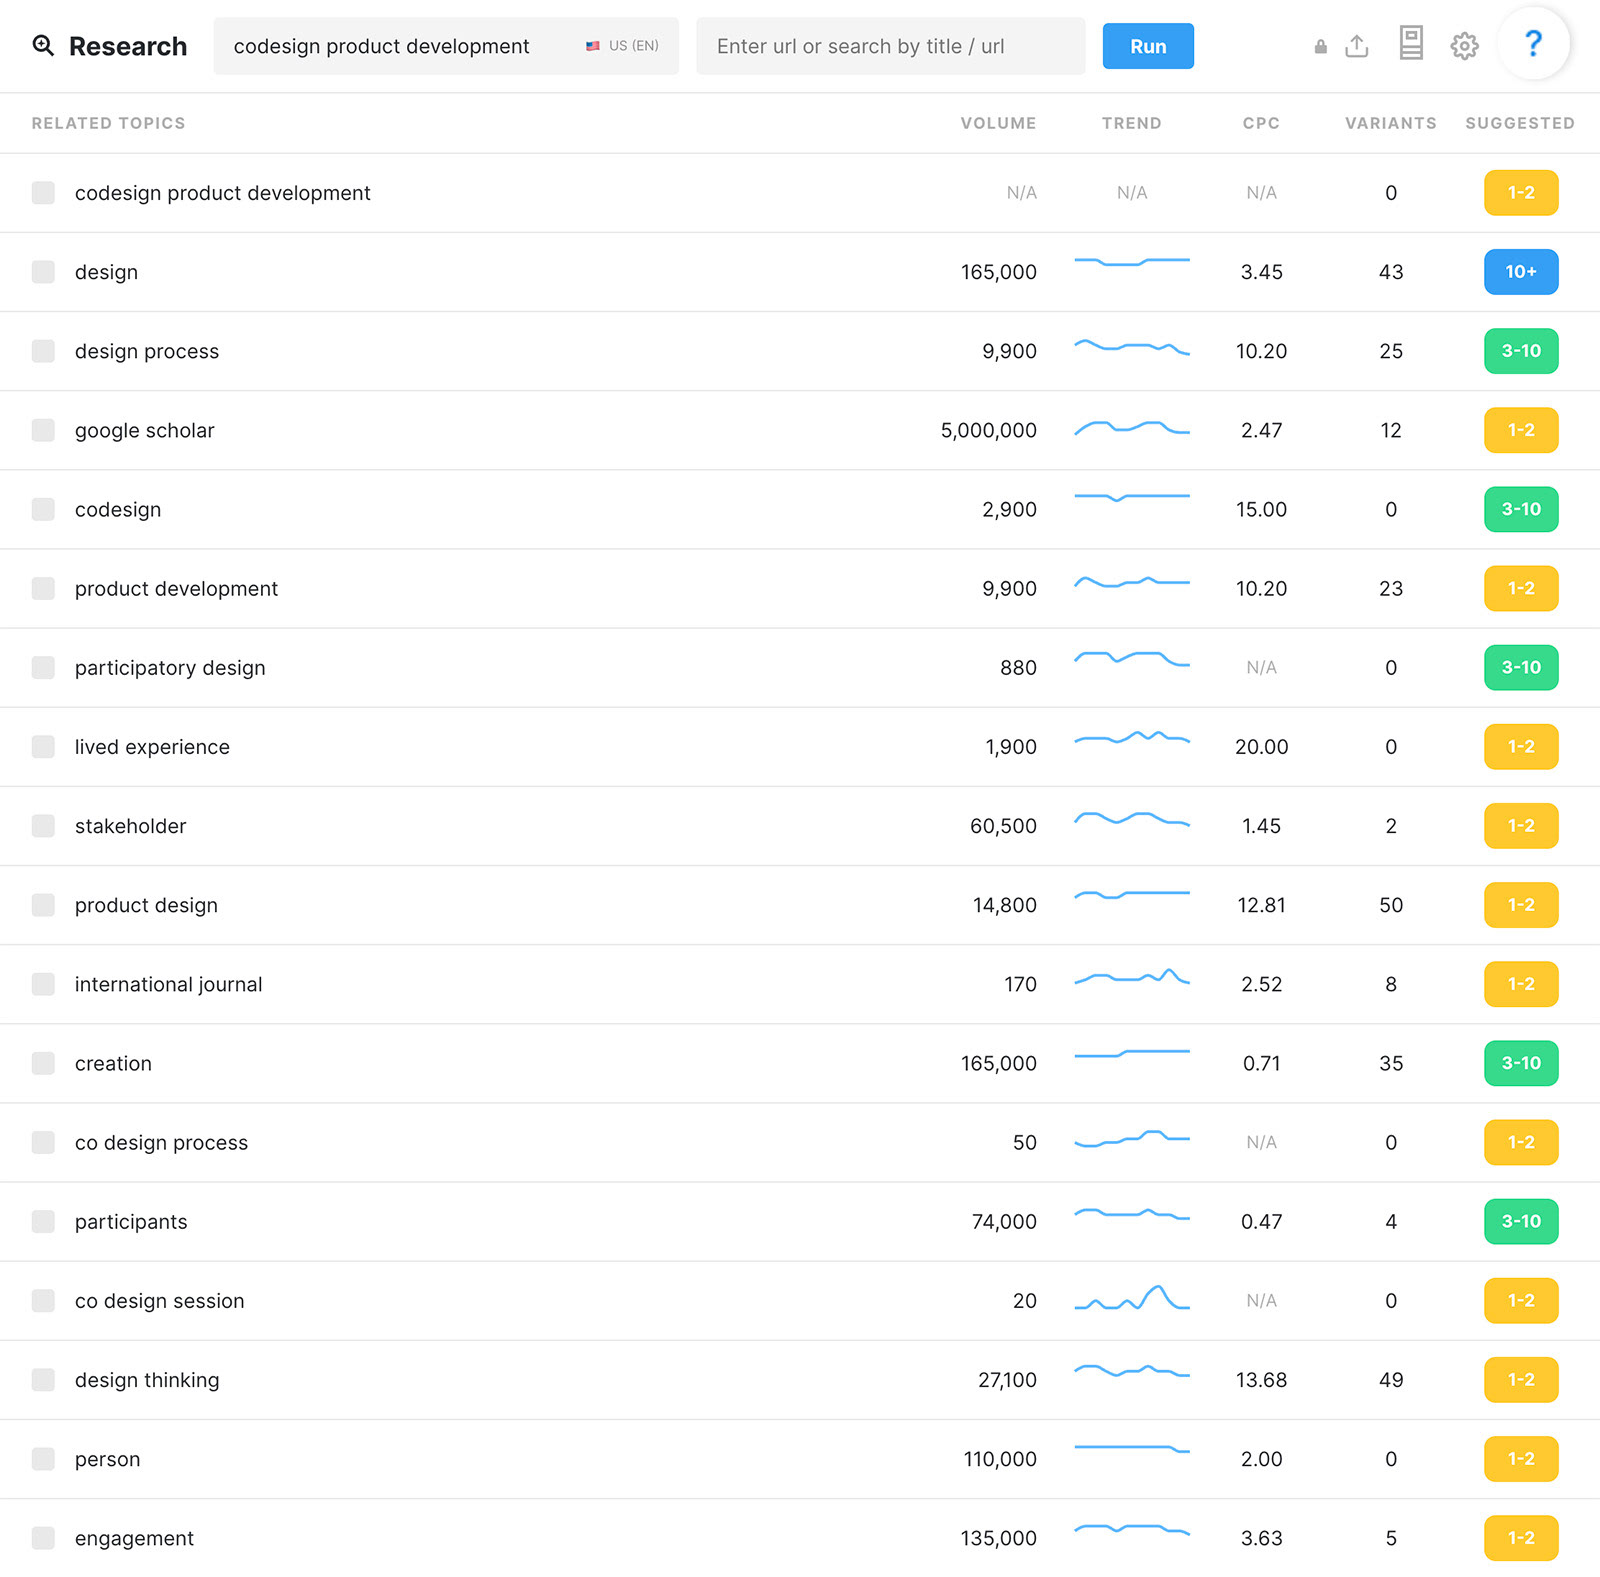Click the 1-2 badge for product development
The width and height of the screenshot is (1600, 1577).
[1521, 588]
